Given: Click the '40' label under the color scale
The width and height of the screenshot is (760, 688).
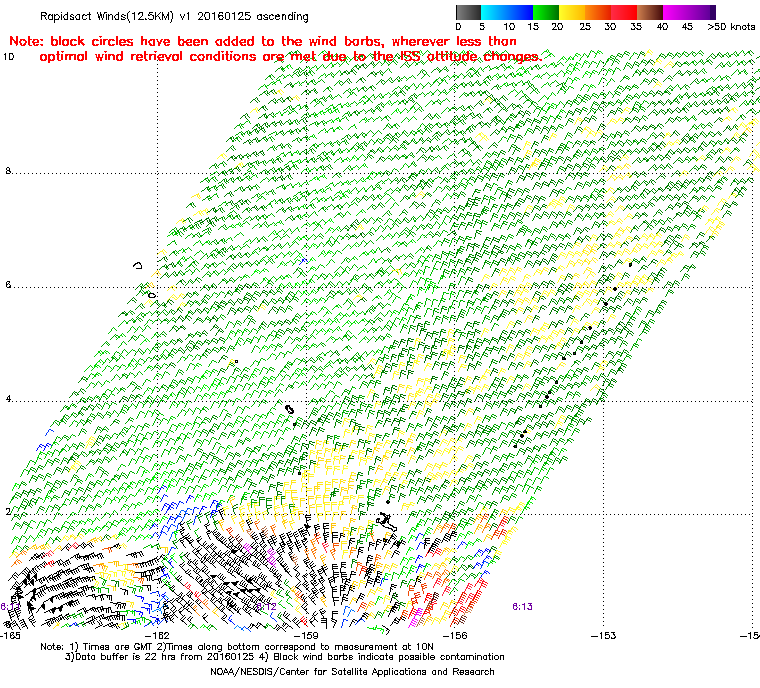Looking at the screenshot, I should click(x=662, y=27).
